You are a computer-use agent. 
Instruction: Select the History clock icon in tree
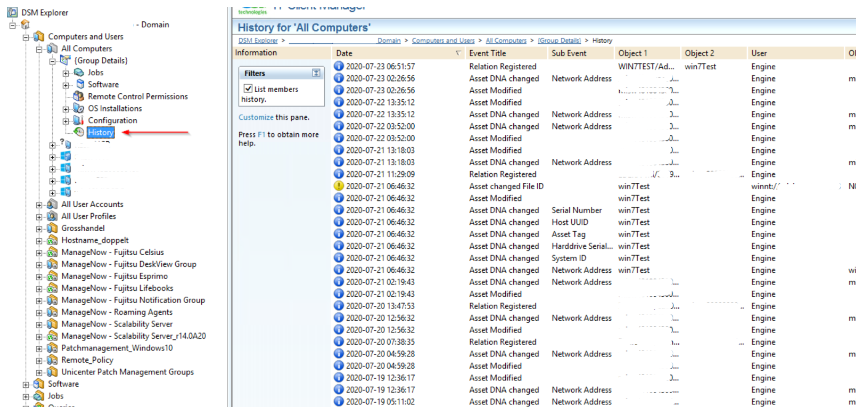[x=79, y=132]
